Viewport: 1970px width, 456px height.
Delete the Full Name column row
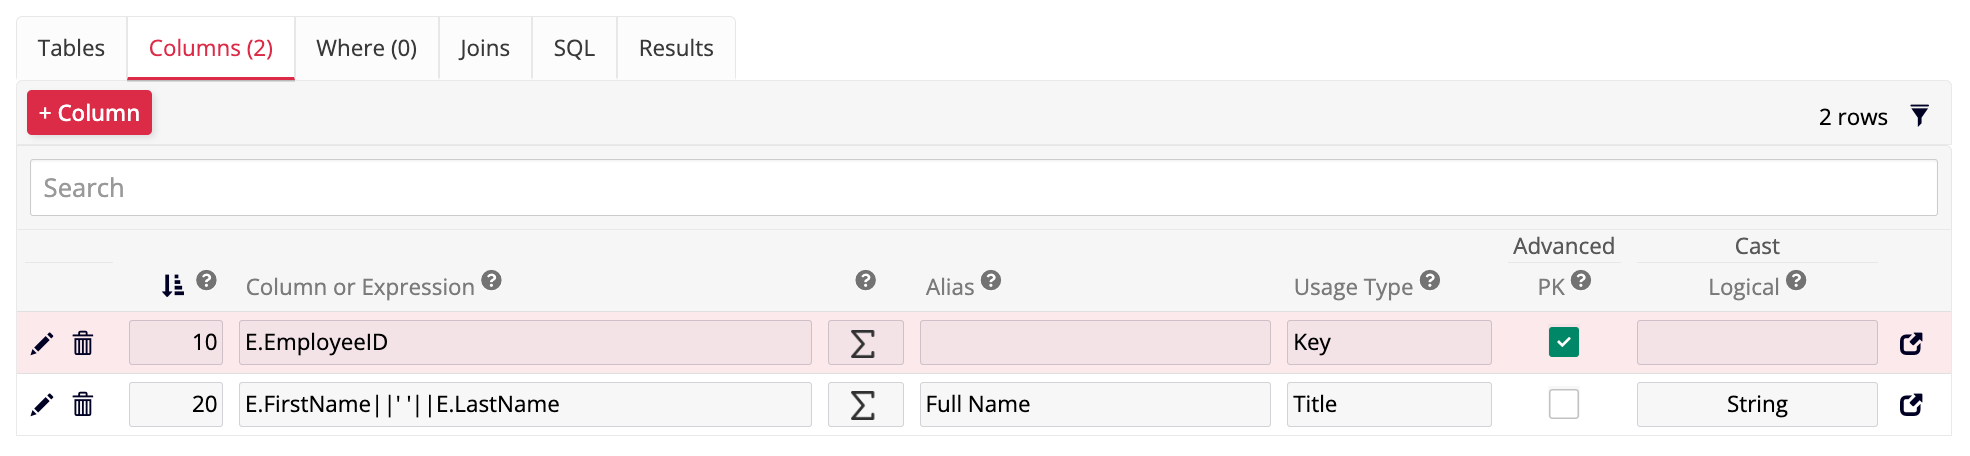(x=83, y=405)
